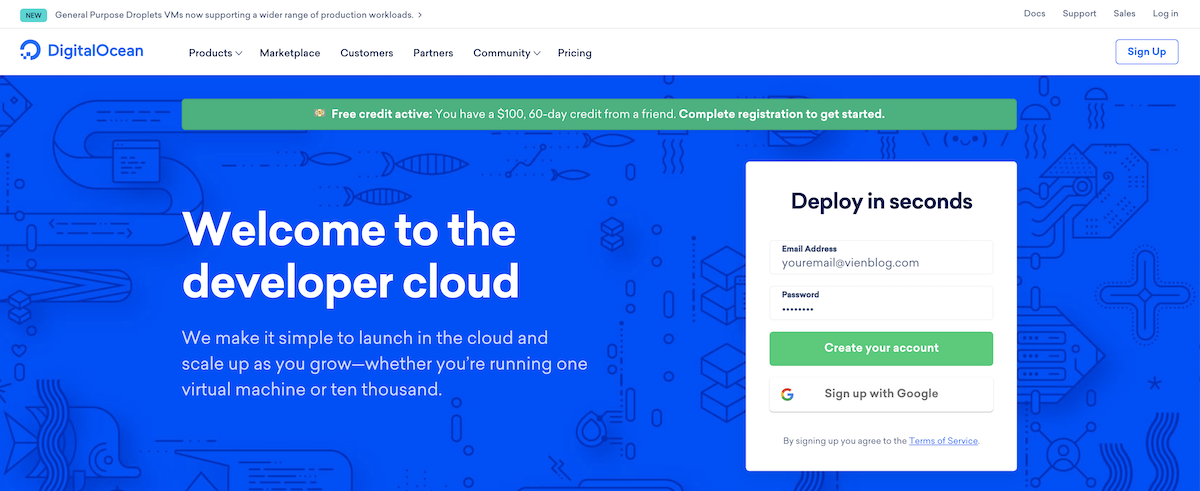The image size is (1200, 491).
Task: Expand the Products dropdown menu
Action: point(215,53)
